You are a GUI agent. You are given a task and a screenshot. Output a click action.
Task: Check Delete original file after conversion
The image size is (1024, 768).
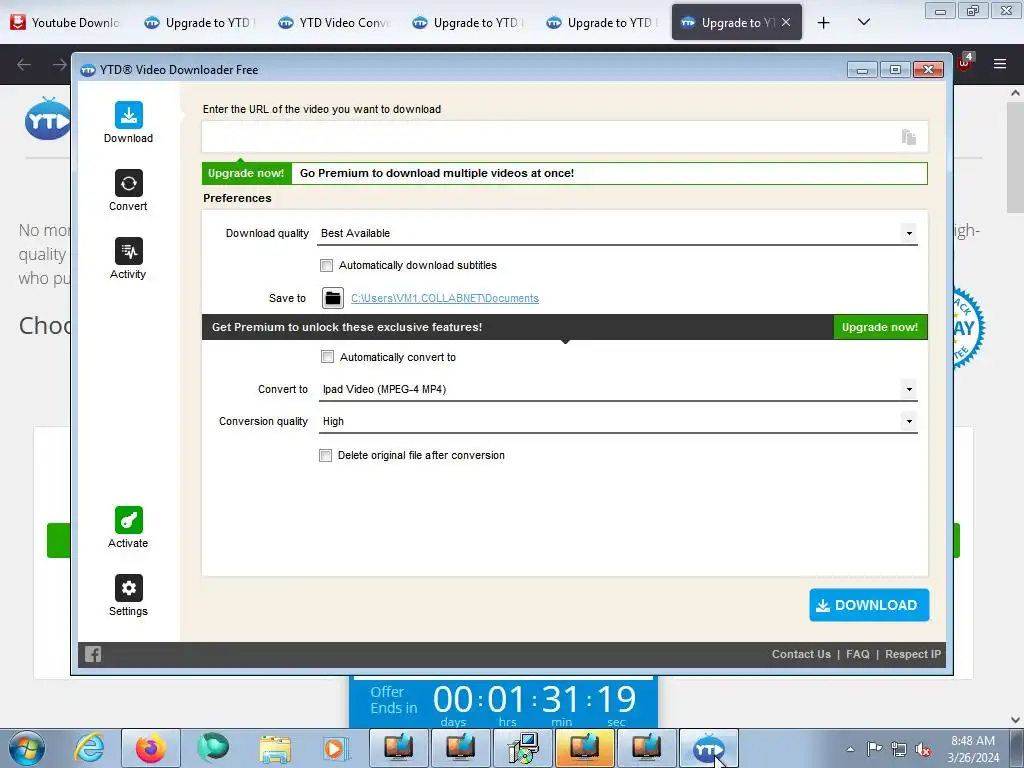[x=325, y=455]
